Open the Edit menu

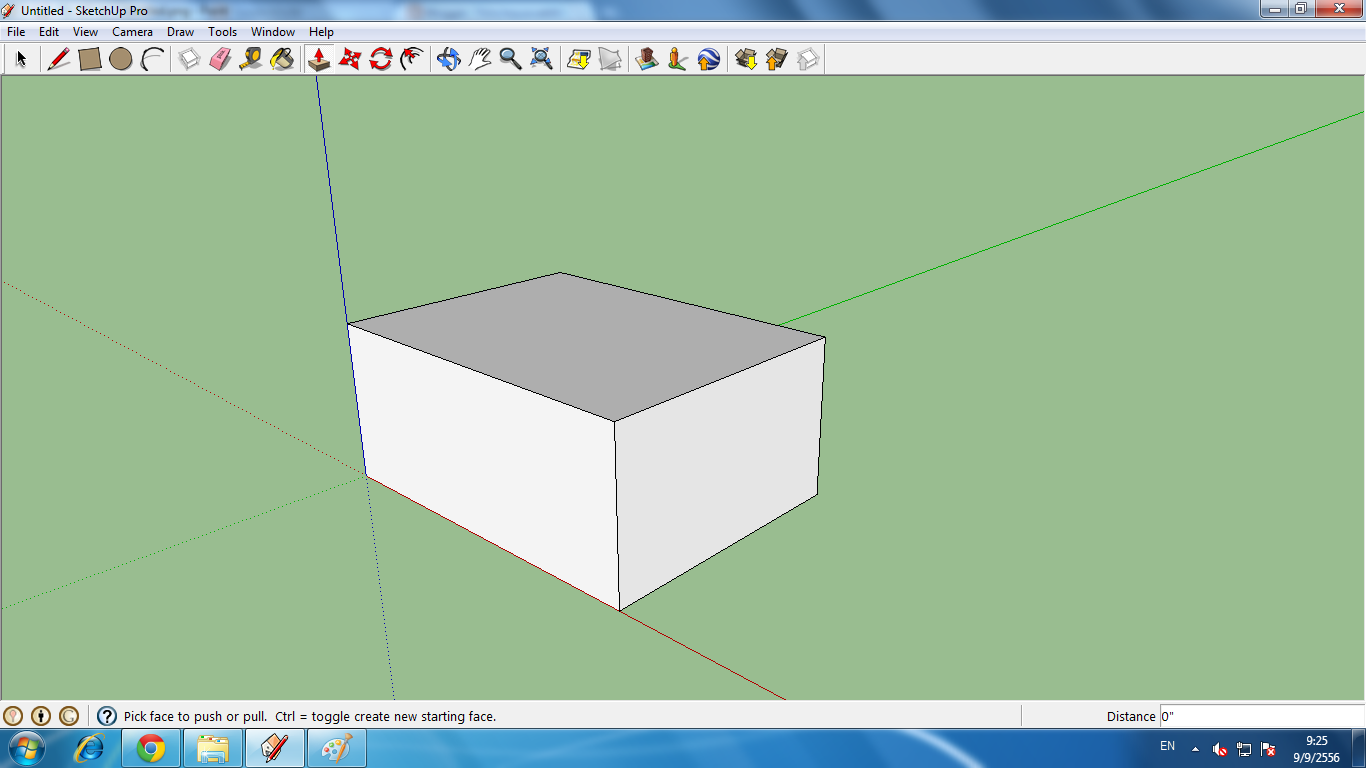click(49, 32)
